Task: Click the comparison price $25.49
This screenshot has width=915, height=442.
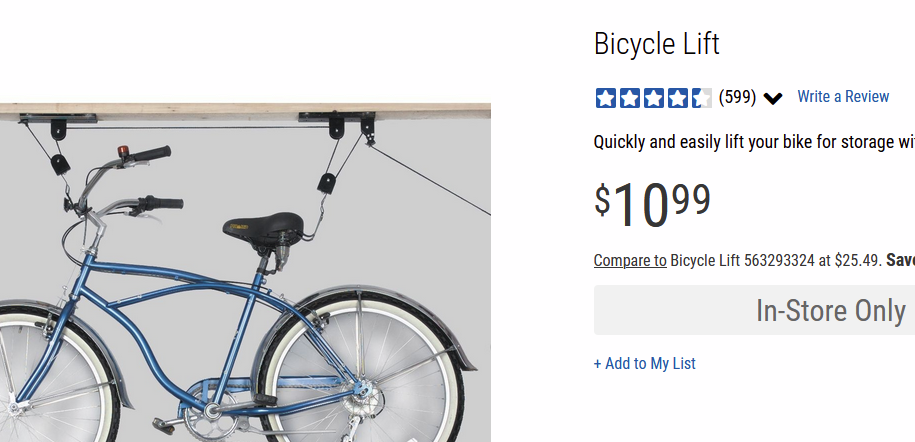Action: coord(856,261)
